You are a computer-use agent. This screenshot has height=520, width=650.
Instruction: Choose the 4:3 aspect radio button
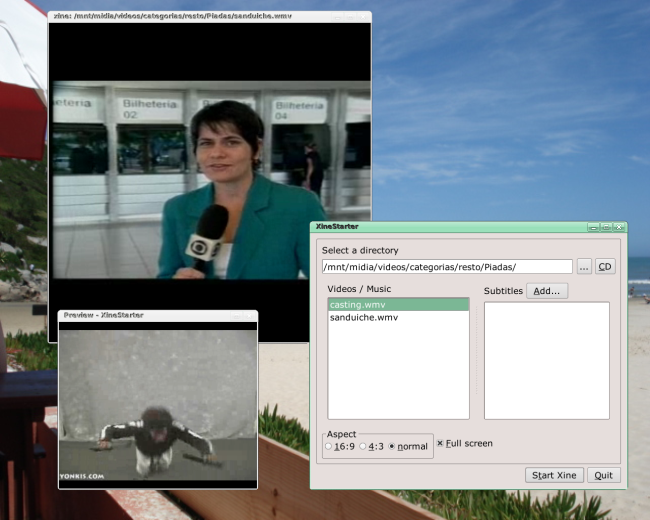[363, 447]
